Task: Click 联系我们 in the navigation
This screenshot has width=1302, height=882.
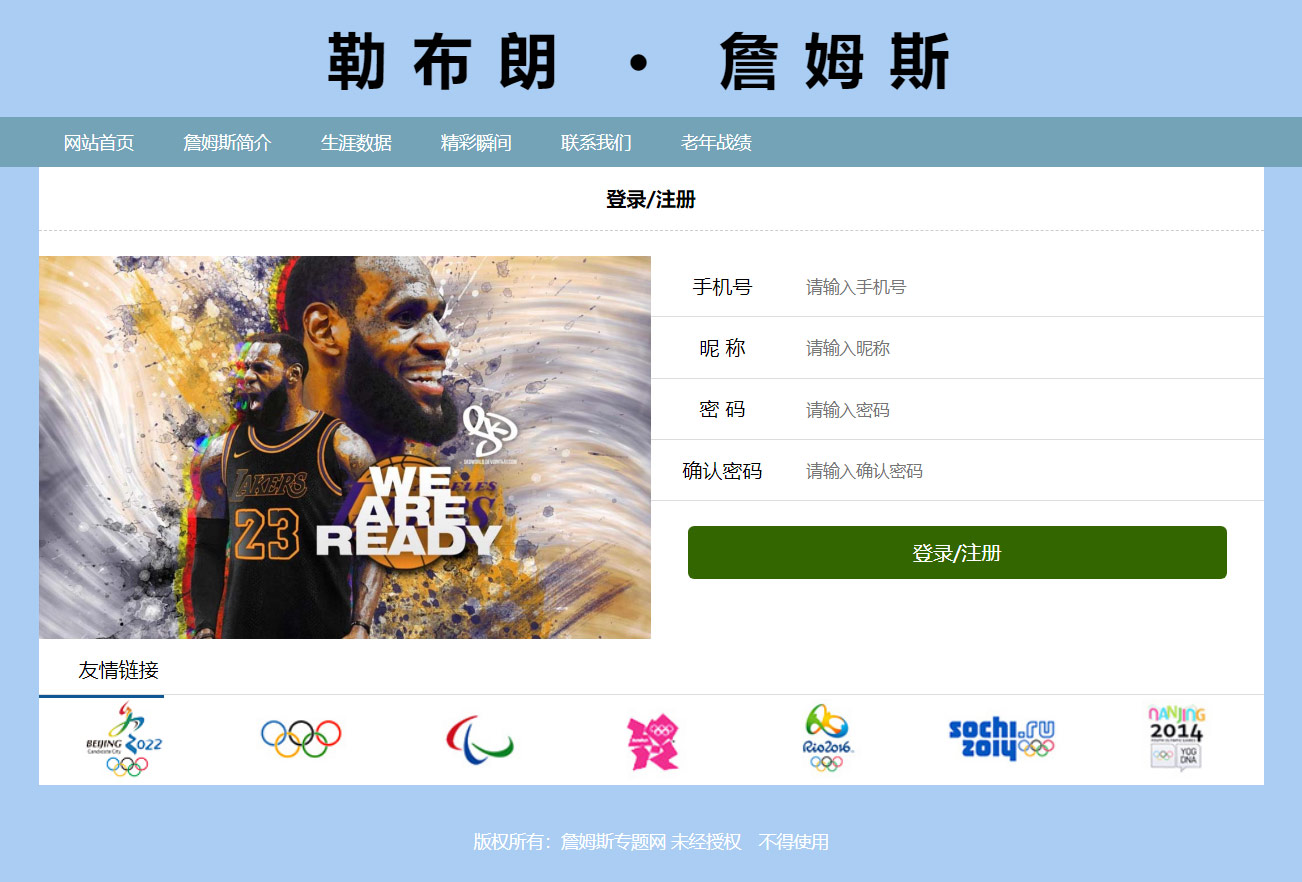Action: pos(596,142)
